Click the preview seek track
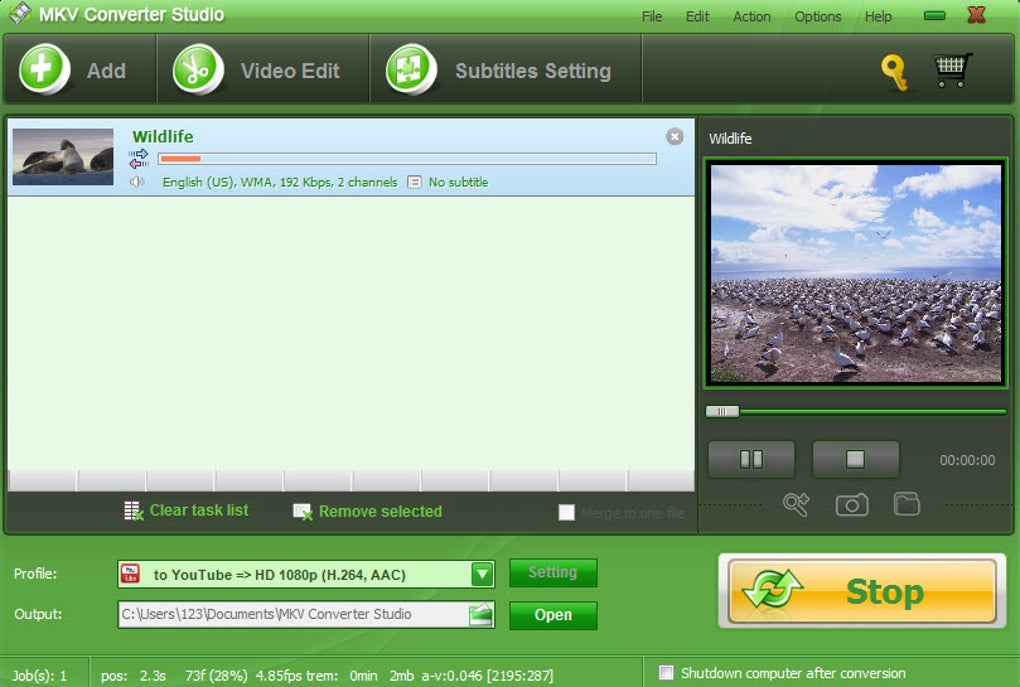This screenshot has height=687, width=1020. coord(856,411)
